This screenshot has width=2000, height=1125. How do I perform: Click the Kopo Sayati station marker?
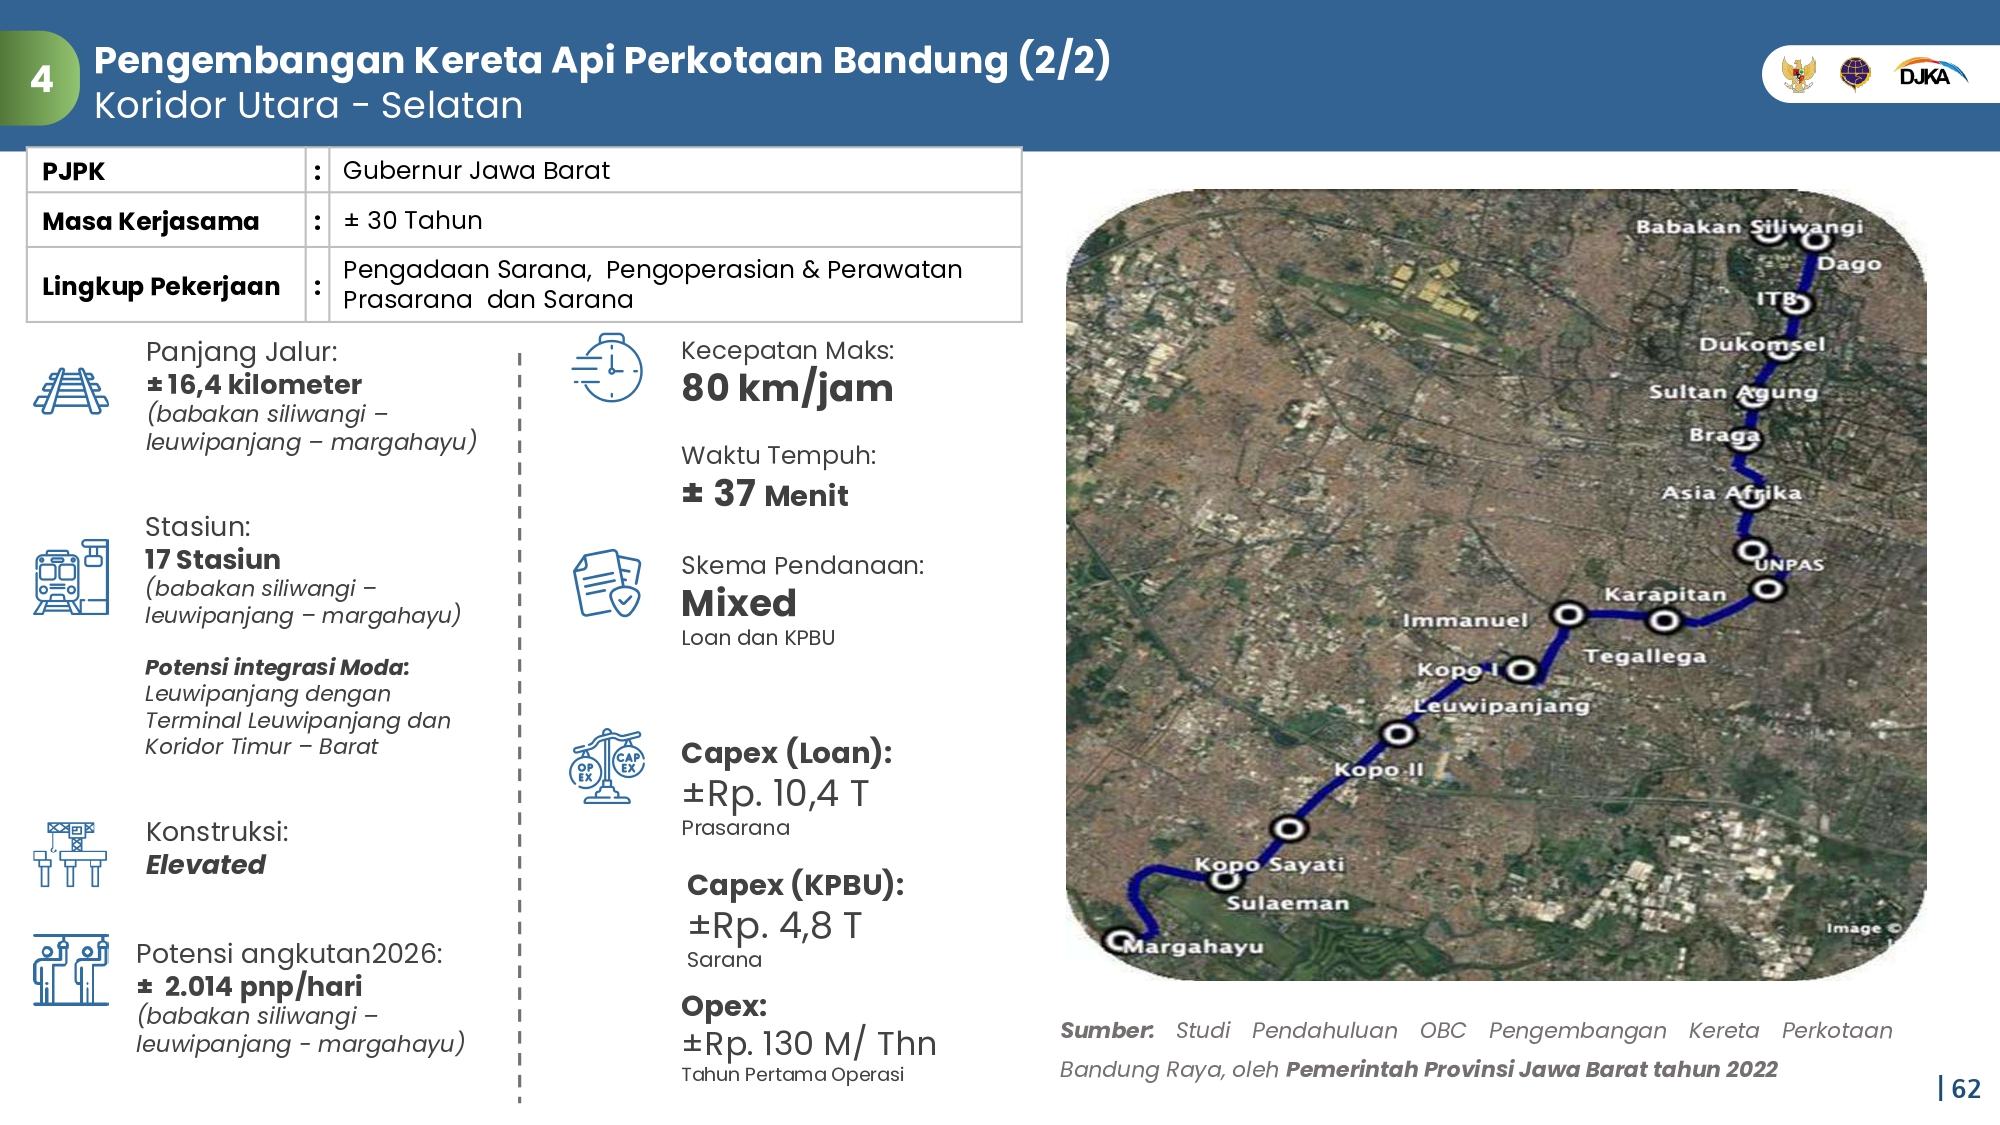tap(1224, 879)
